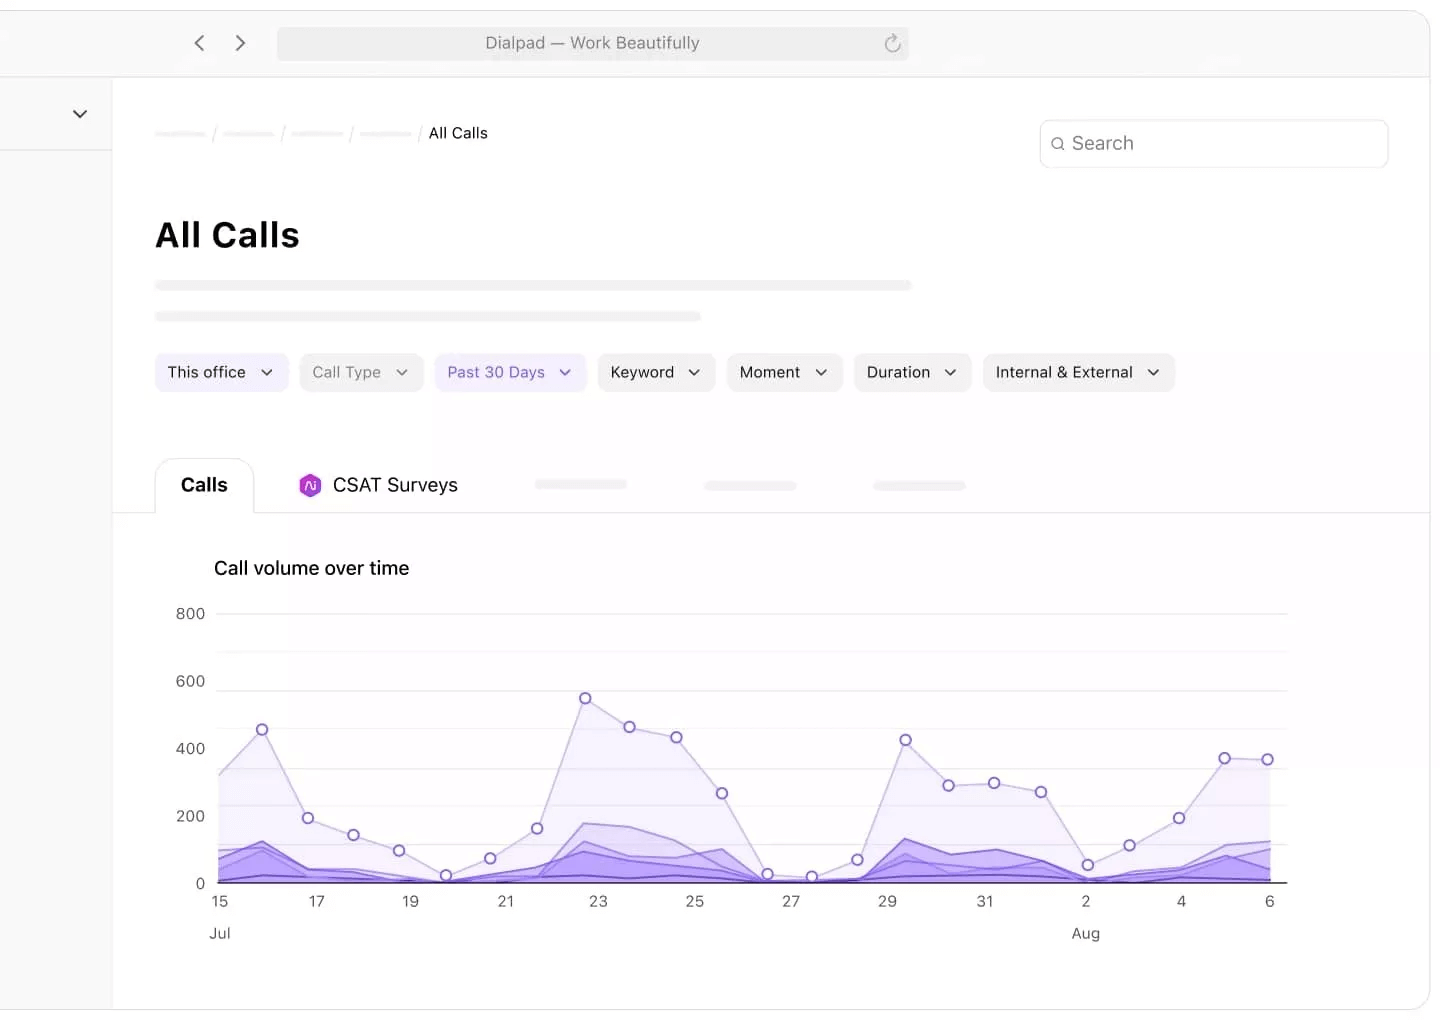Expand the 'Call Type' filter
Image resolution: width=1440 pixels, height=1020 pixels.
click(361, 372)
